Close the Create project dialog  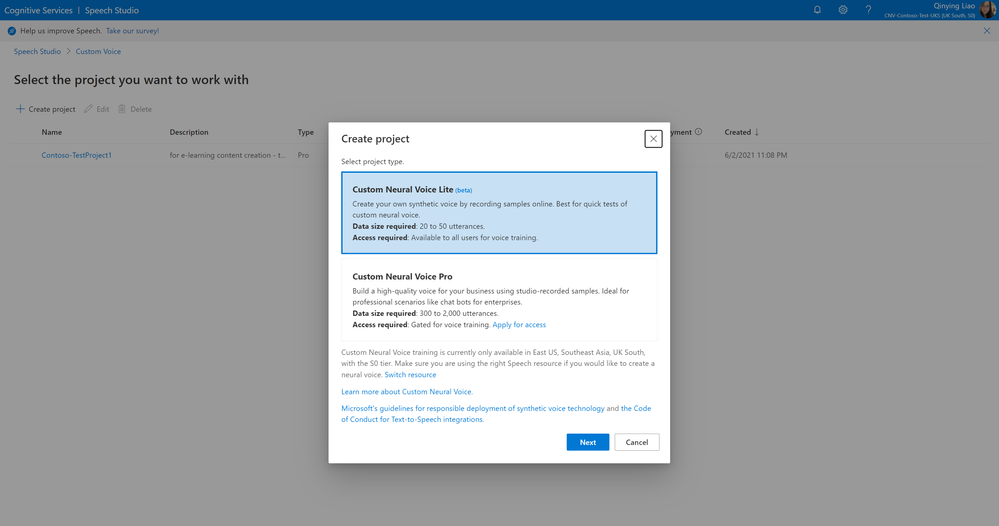click(x=653, y=139)
